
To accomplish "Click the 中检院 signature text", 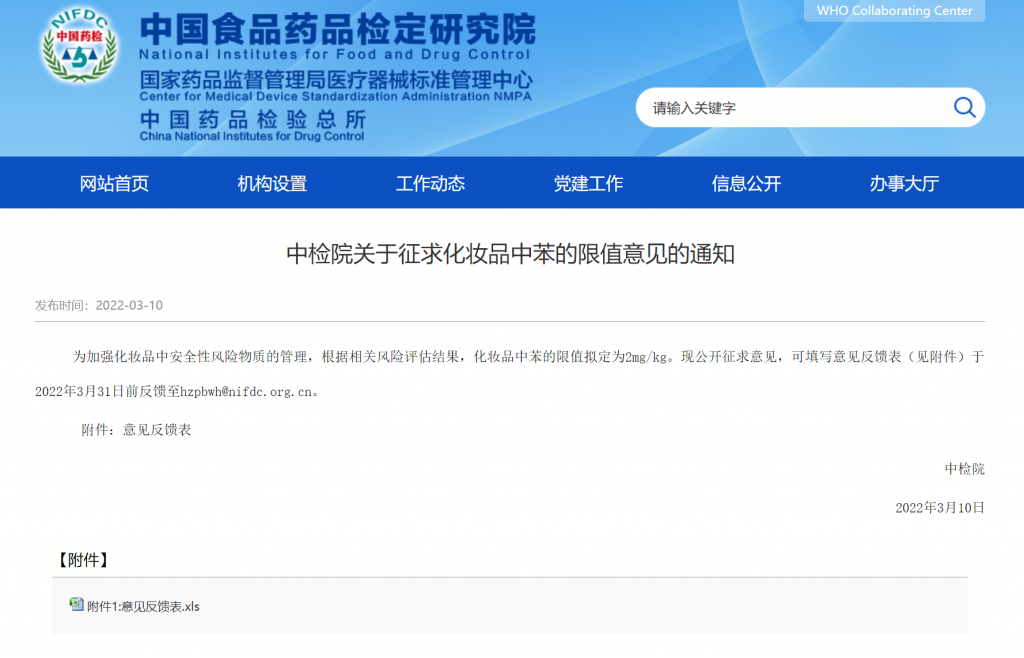I will [965, 469].
